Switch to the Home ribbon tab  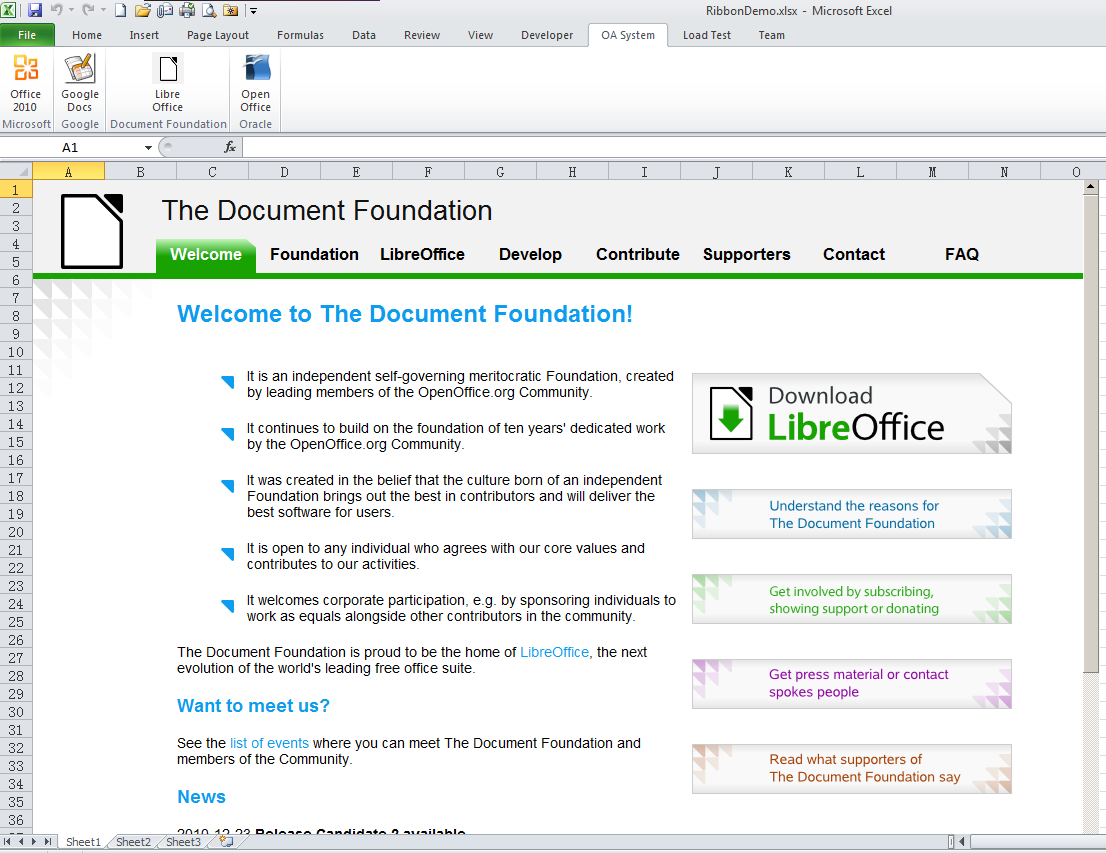click(87, 35)
